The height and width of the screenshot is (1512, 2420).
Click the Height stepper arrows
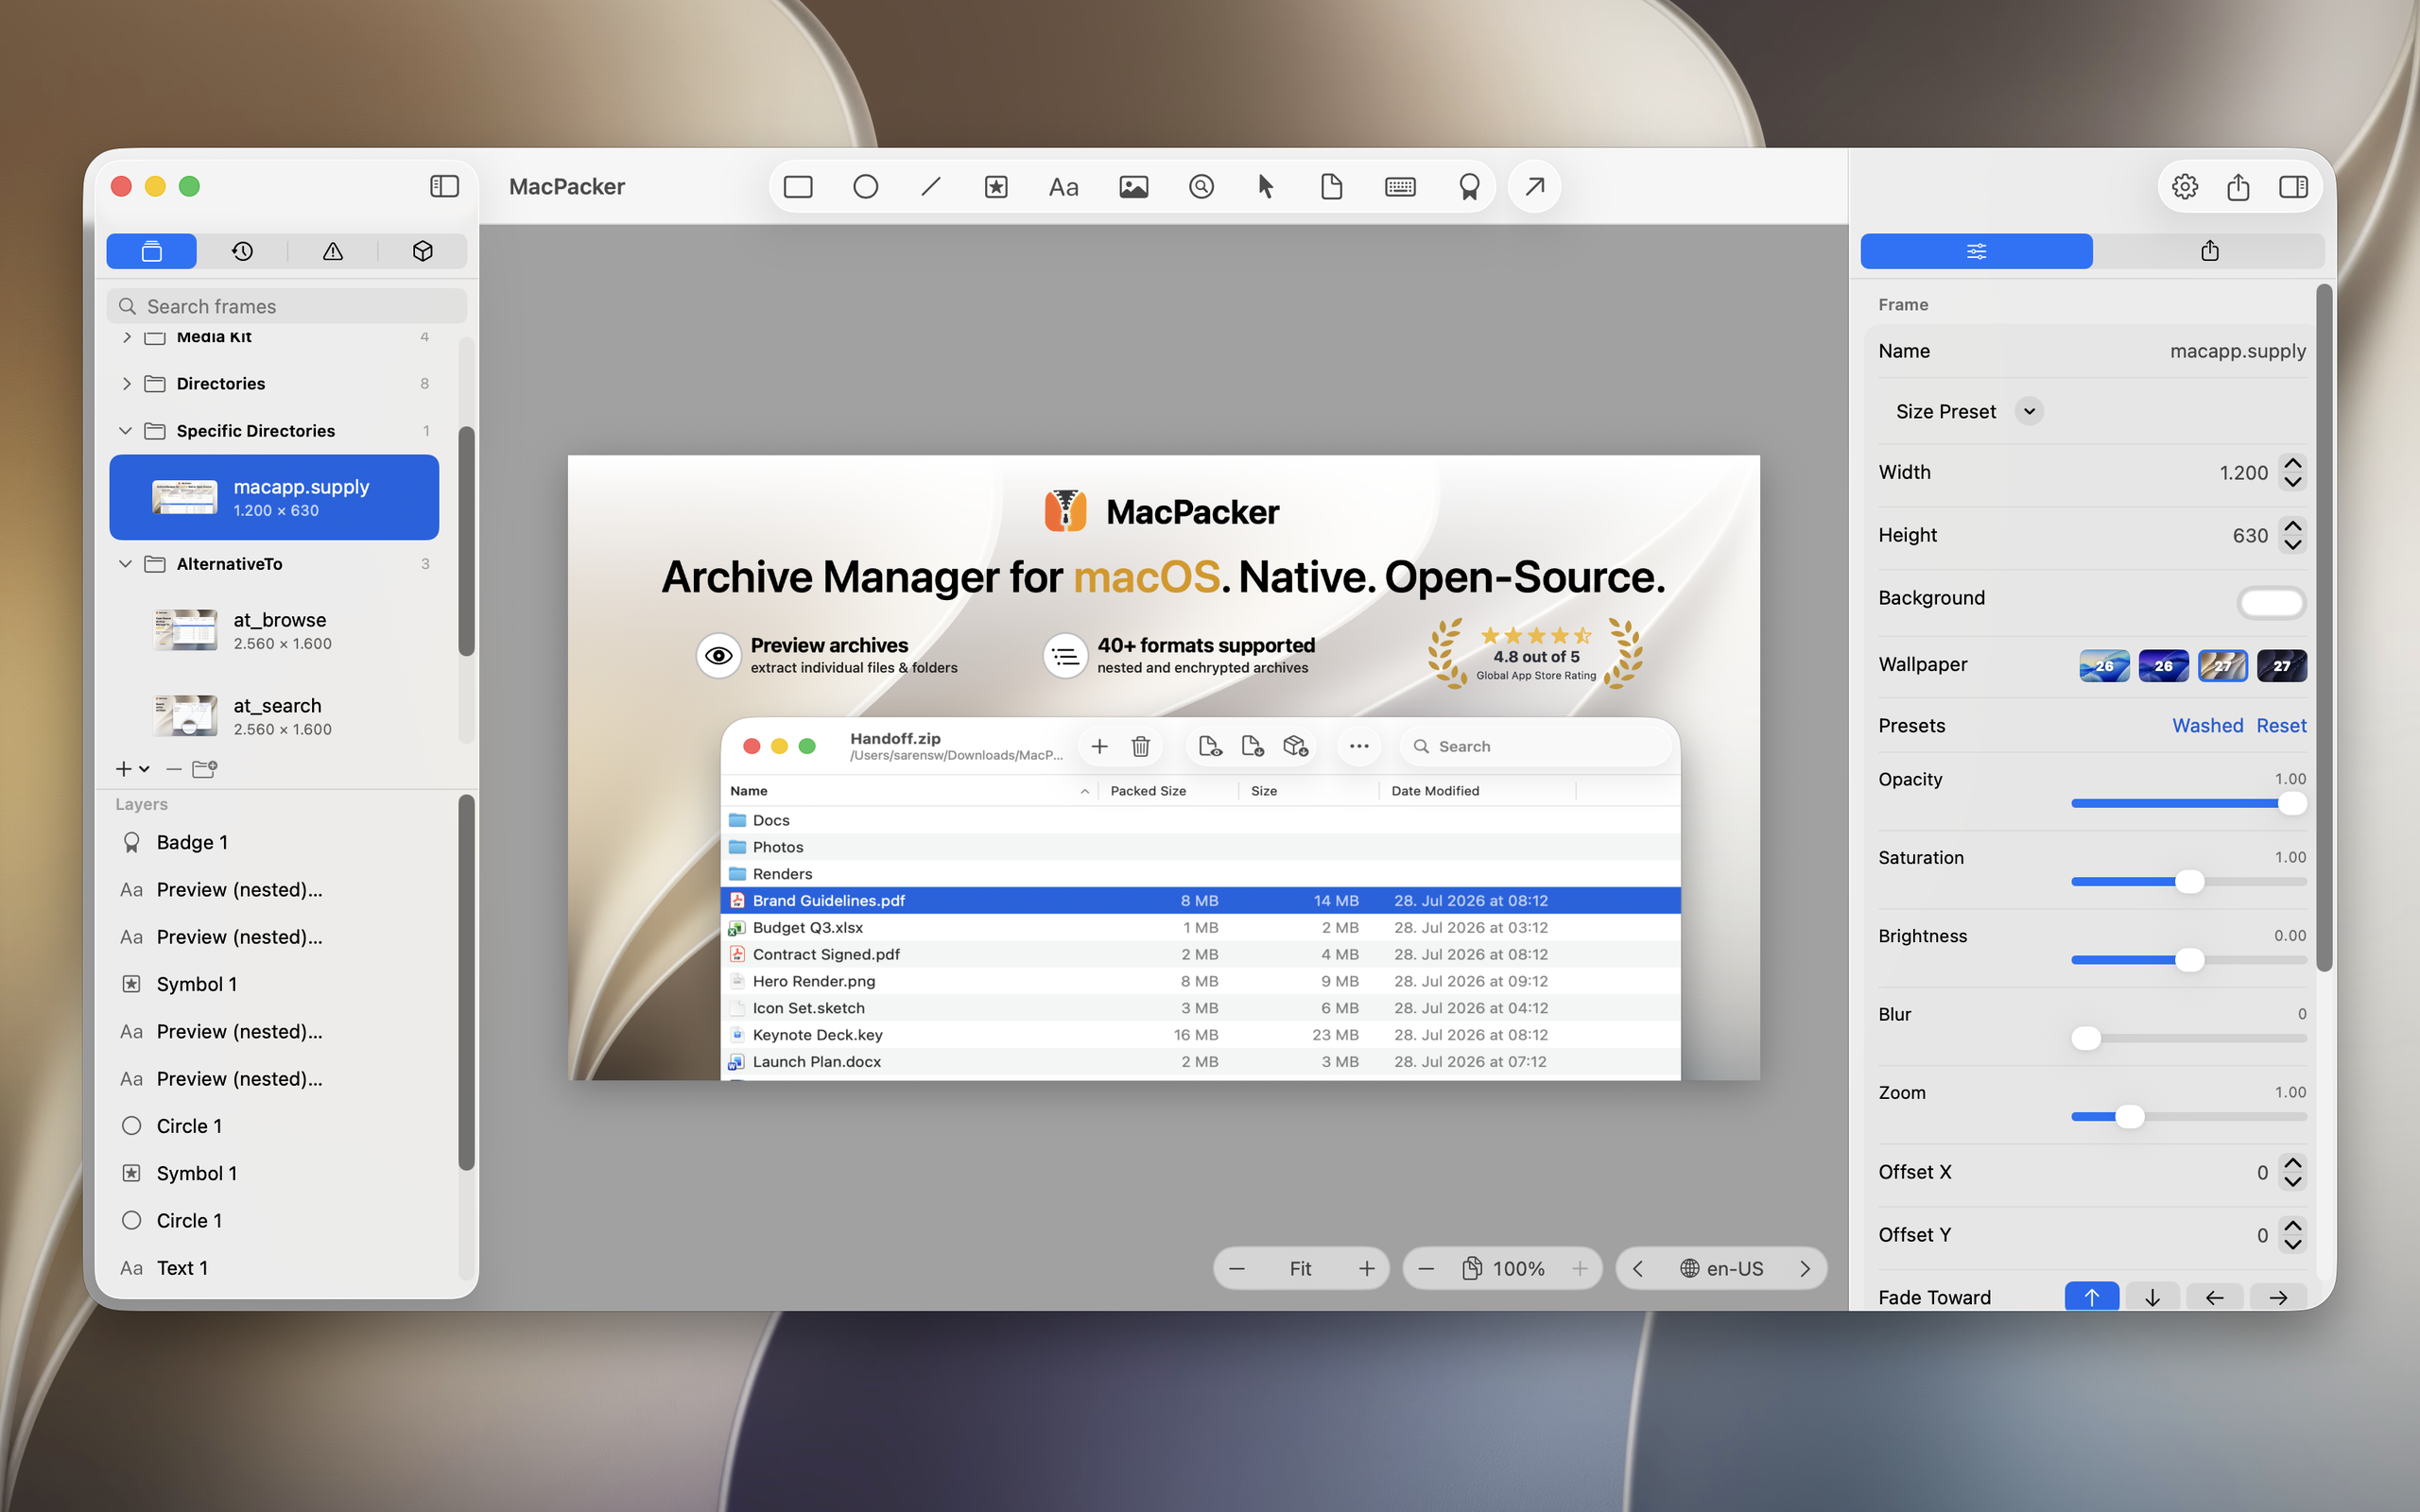coord(2292,535)
